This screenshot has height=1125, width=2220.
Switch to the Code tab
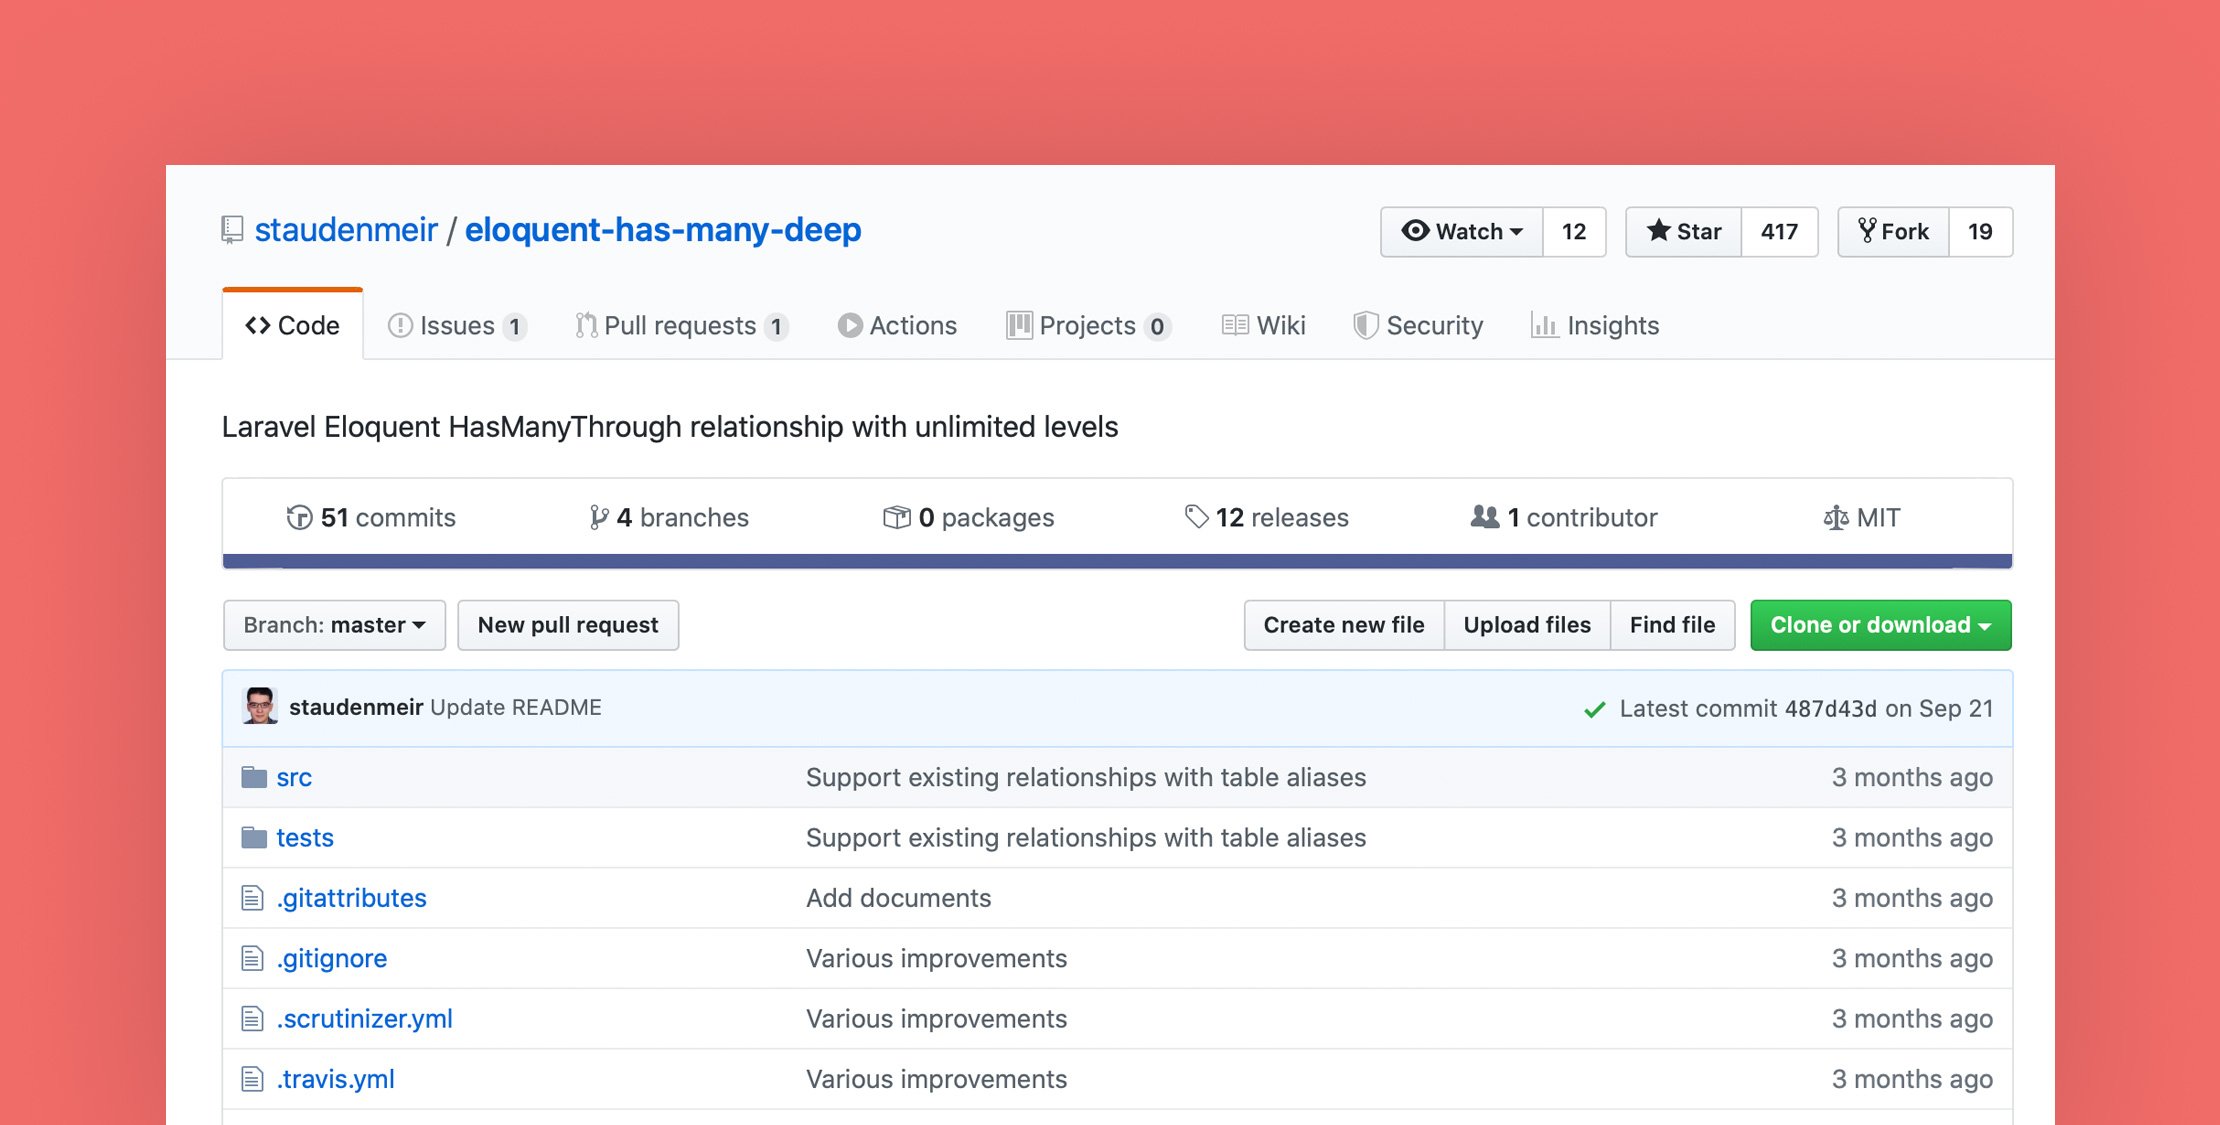pyautogui.click(x=293, y=326)
